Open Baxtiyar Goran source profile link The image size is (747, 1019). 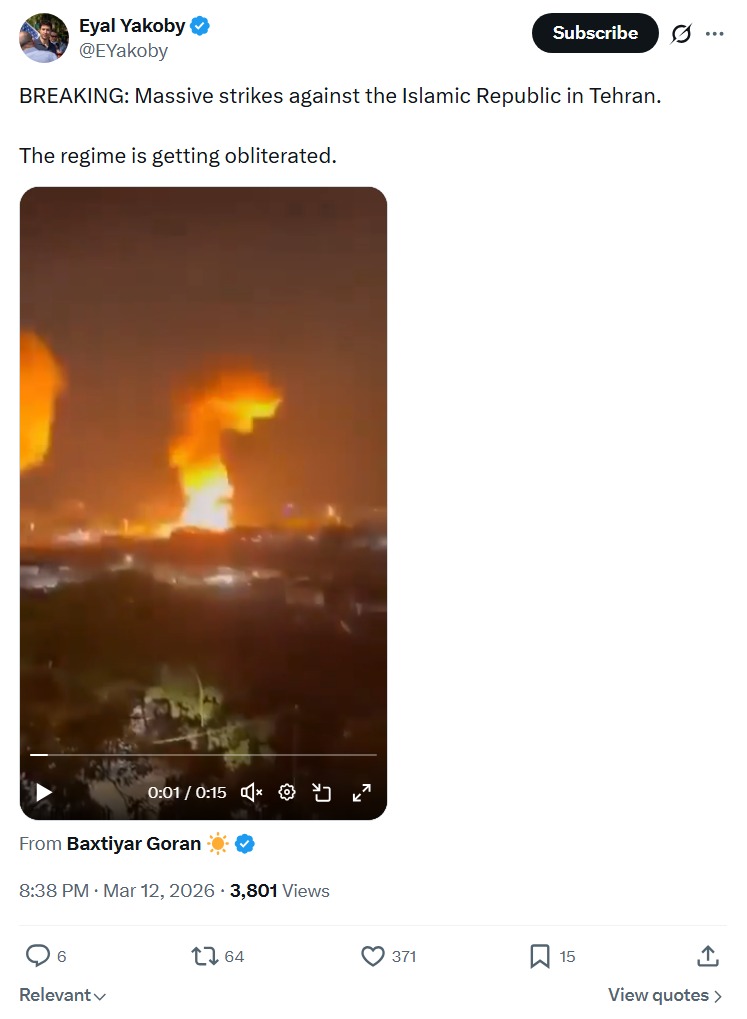(x=133, y=844)
